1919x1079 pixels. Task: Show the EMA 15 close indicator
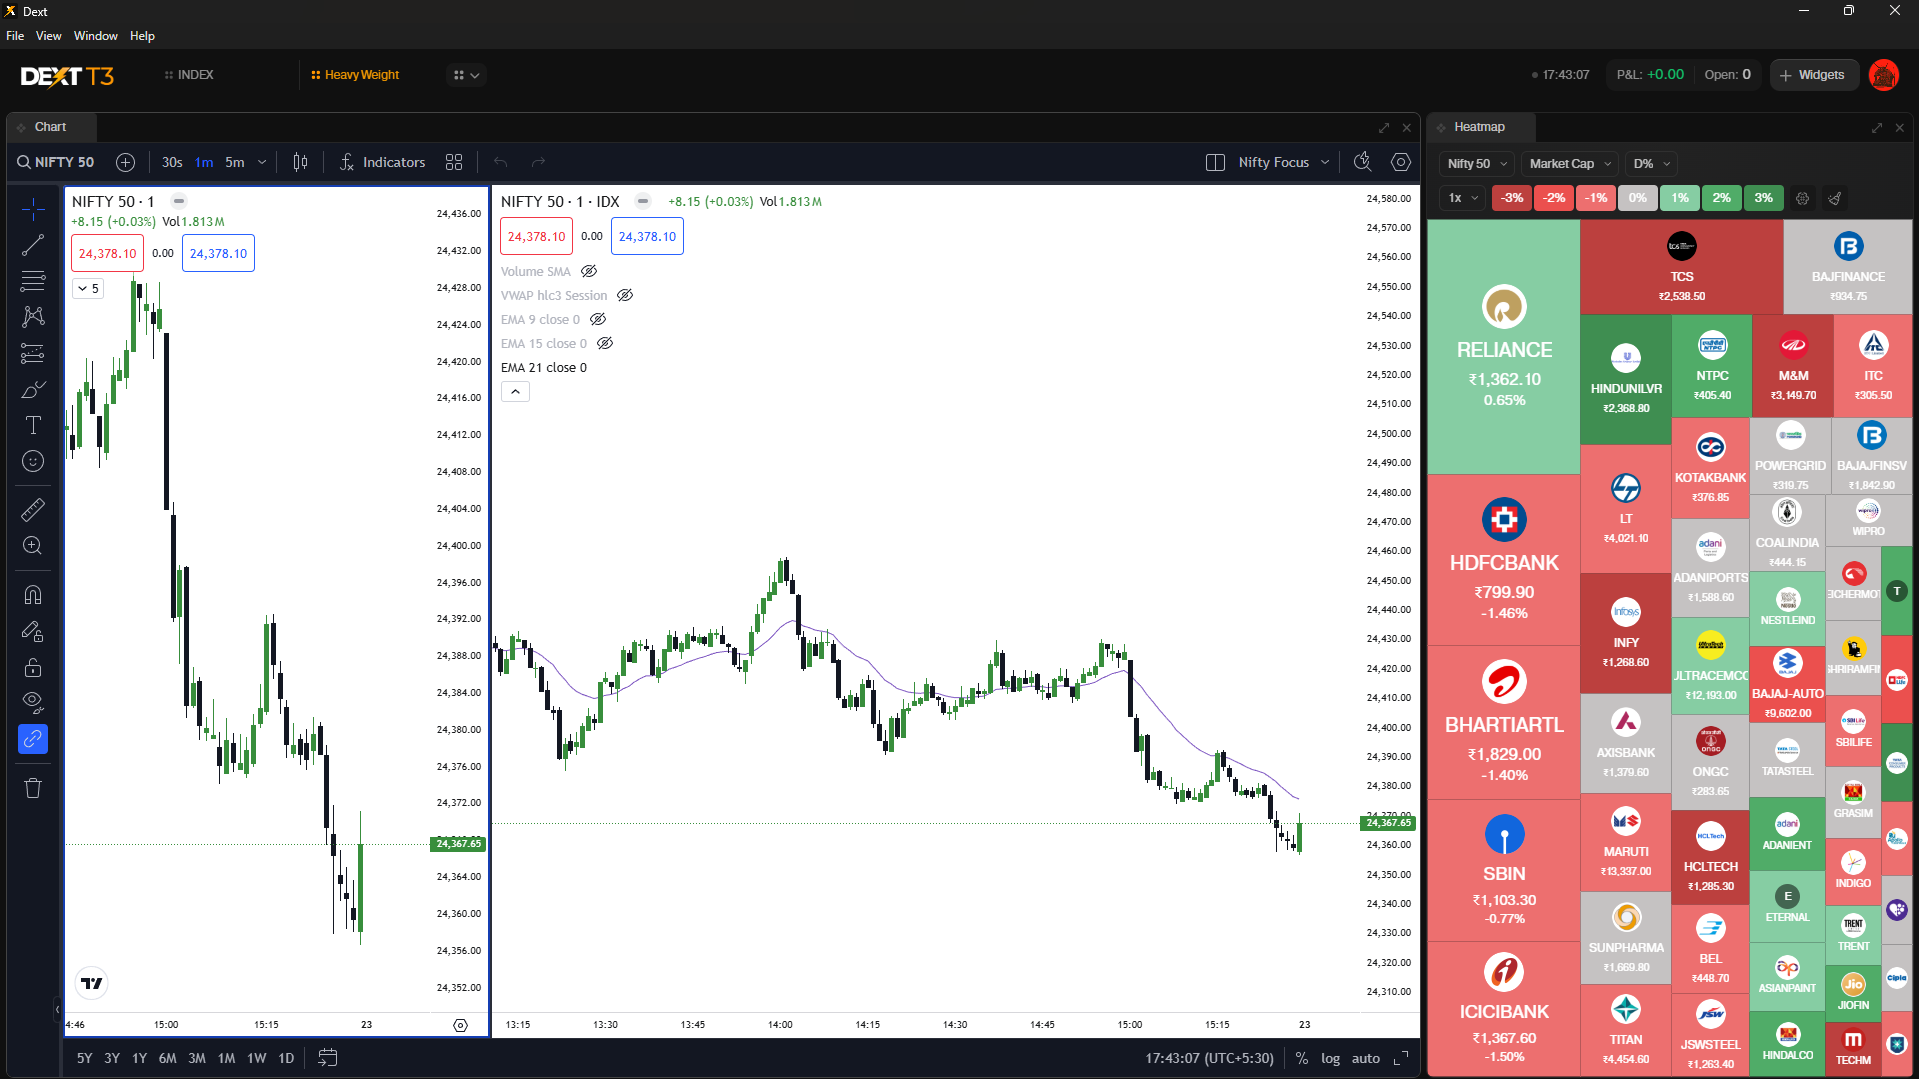coord(605,343)
